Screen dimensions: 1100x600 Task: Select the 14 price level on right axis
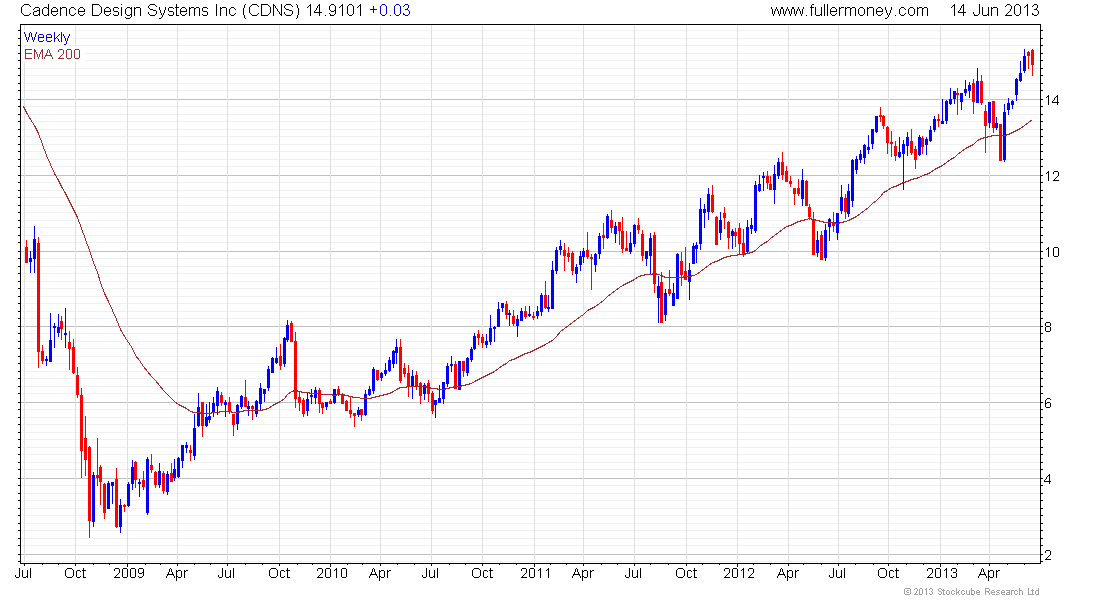(1051, 100)
